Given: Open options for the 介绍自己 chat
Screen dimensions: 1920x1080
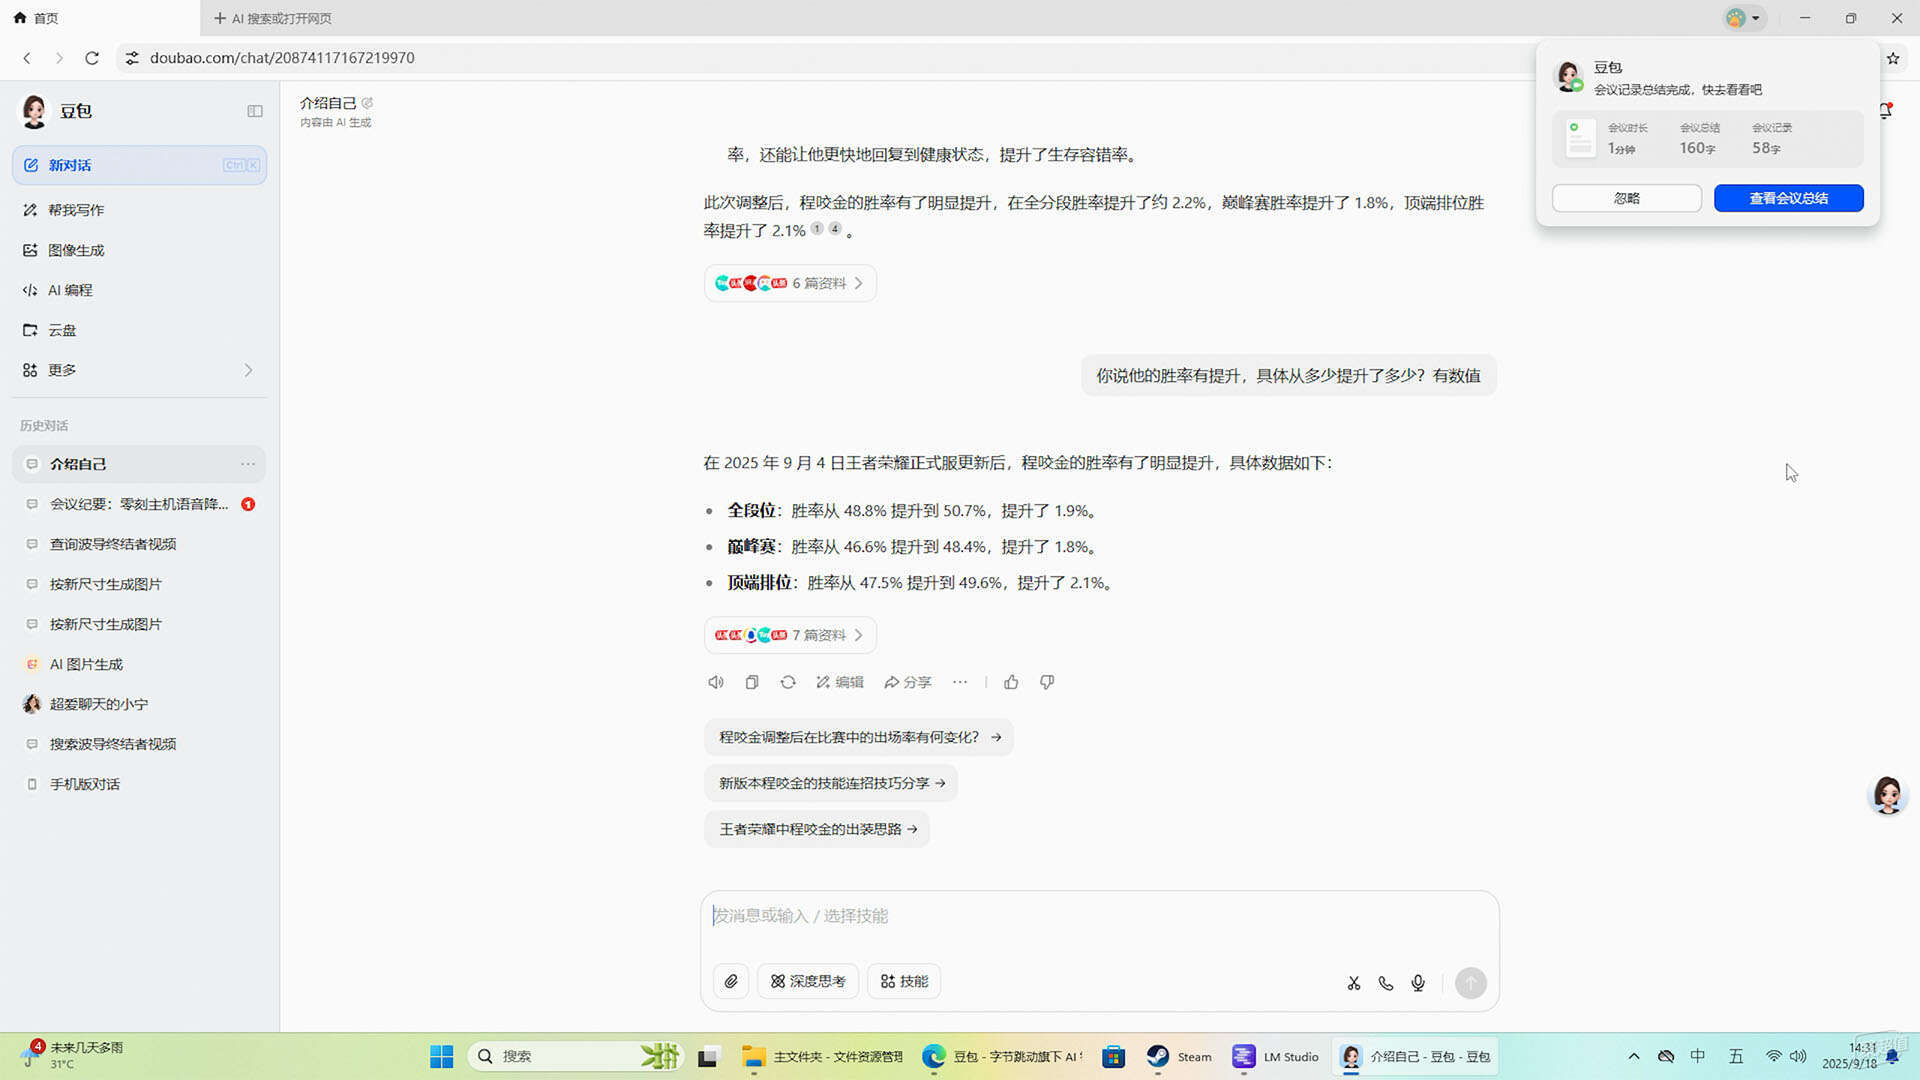Looking at the screenshot, I should [248, 464].
